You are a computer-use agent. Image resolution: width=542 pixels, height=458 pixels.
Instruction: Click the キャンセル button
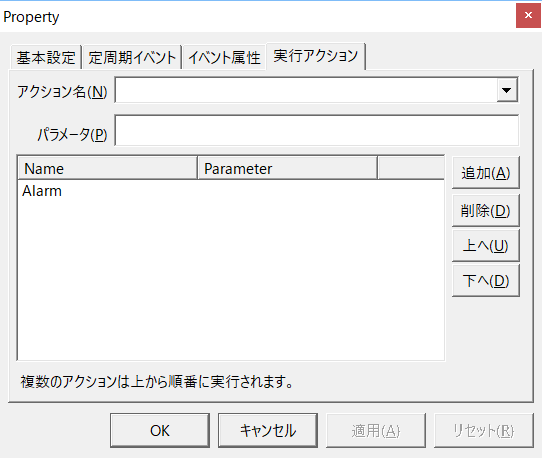[268, 430]
